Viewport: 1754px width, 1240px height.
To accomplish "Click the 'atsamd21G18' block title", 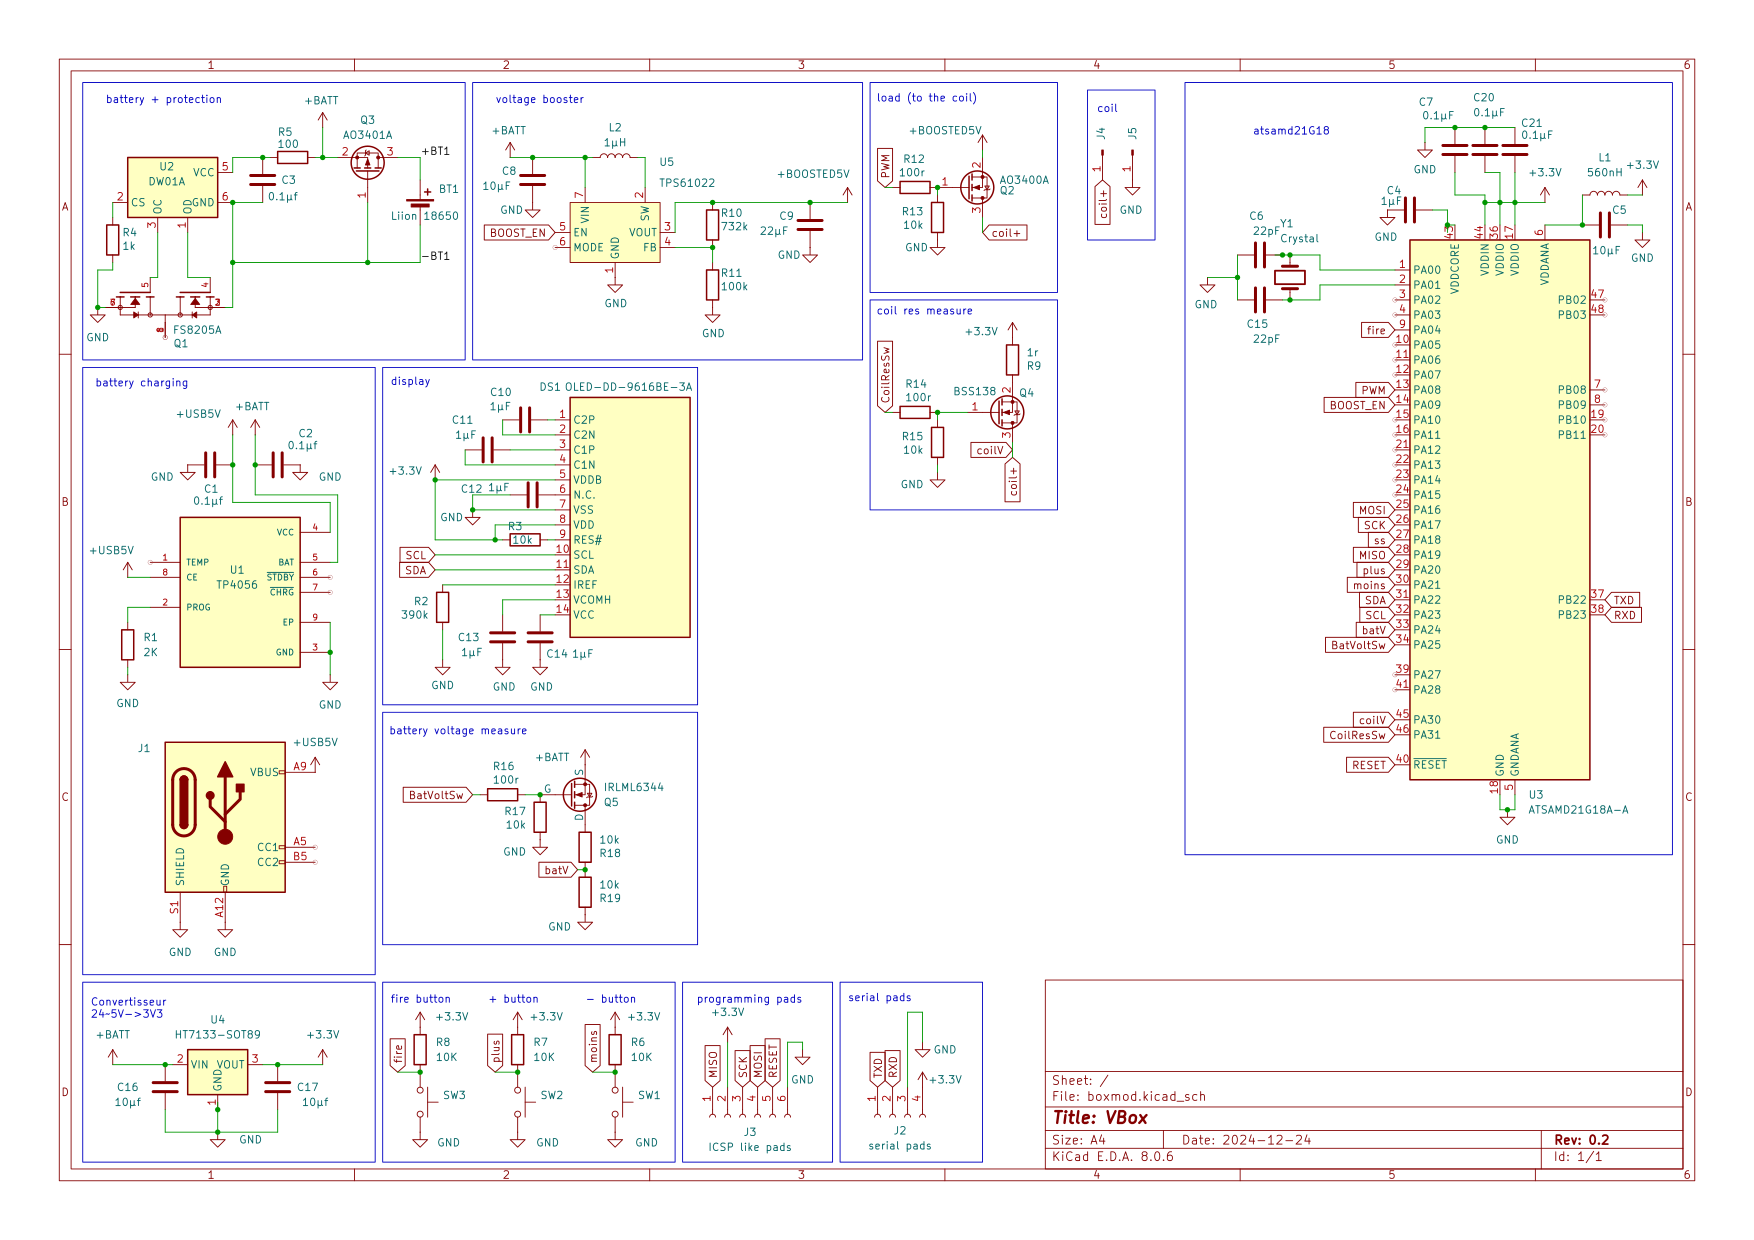I will click(x=1291, y=131).
